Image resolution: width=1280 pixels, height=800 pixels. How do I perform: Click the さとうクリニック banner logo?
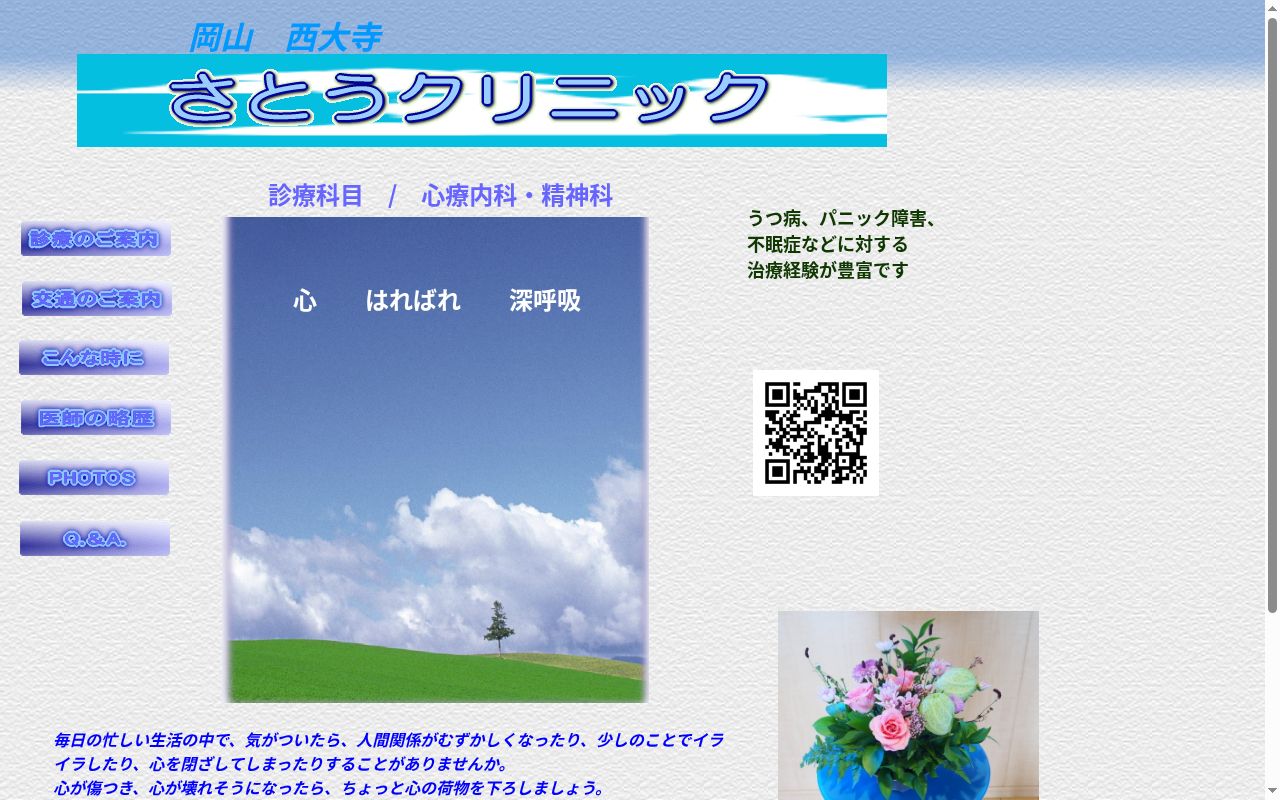pyautogui.click(x=482, y=100)
